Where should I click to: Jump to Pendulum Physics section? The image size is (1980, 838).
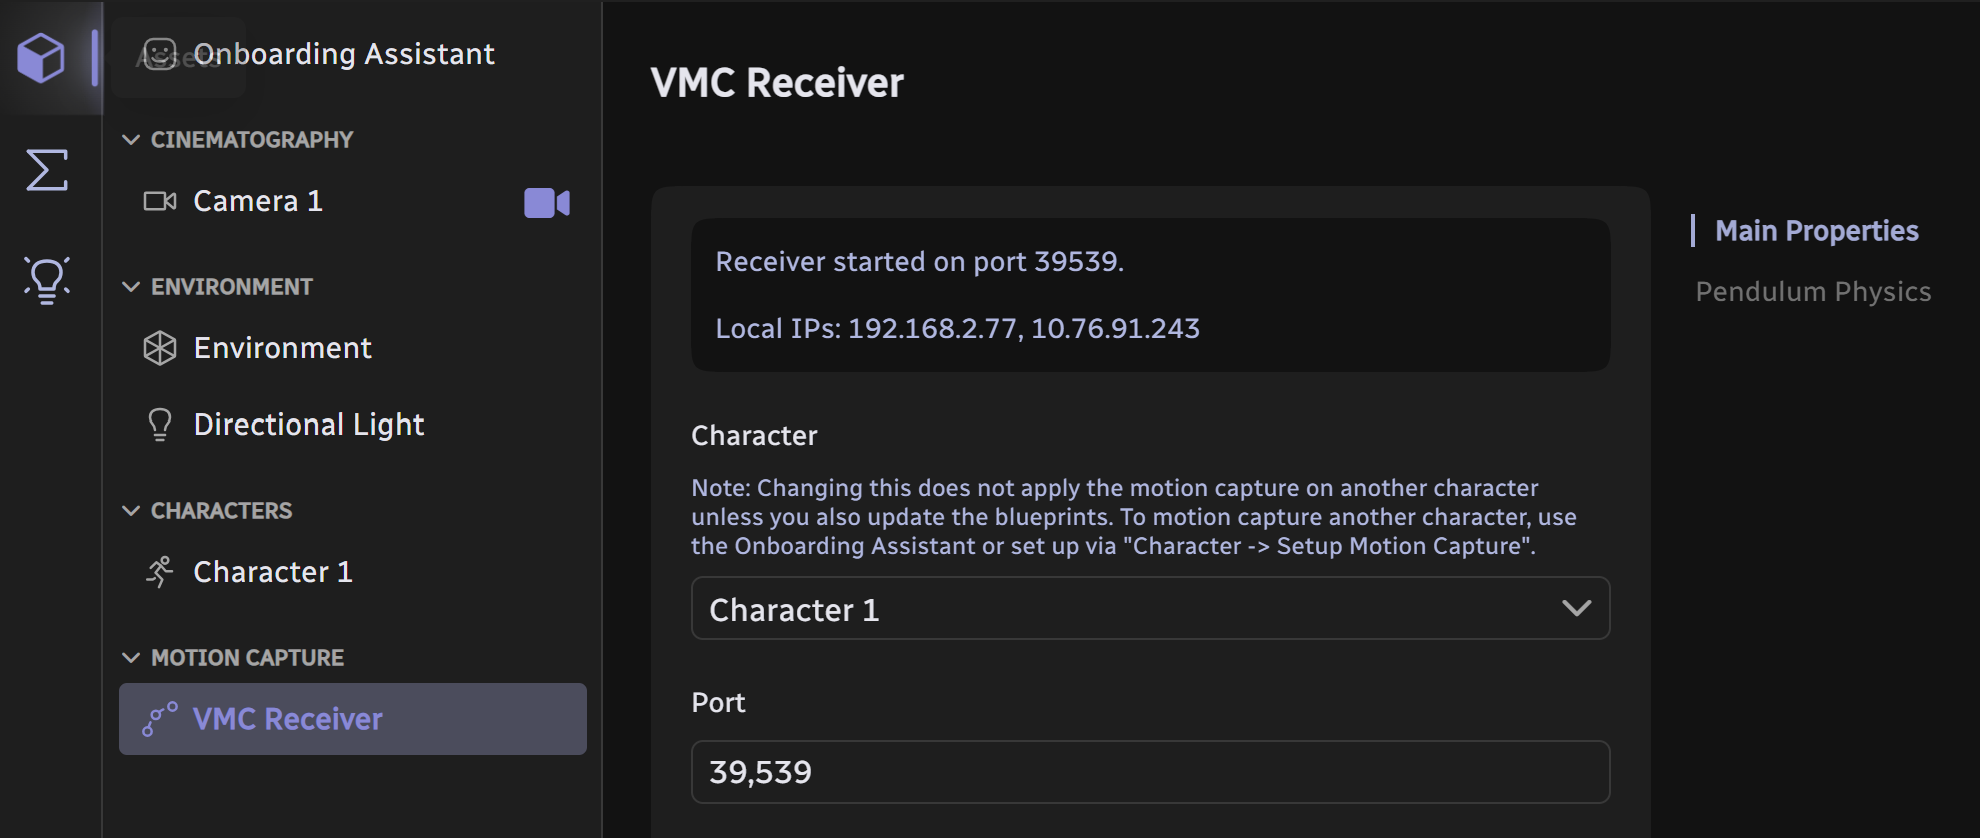coord(1813,292)
